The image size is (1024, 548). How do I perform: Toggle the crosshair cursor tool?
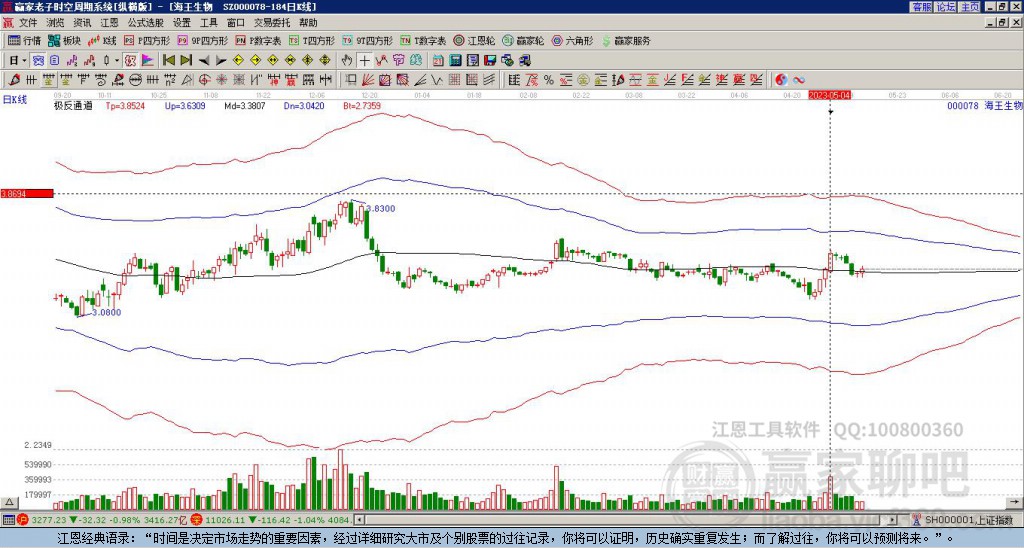364,61
